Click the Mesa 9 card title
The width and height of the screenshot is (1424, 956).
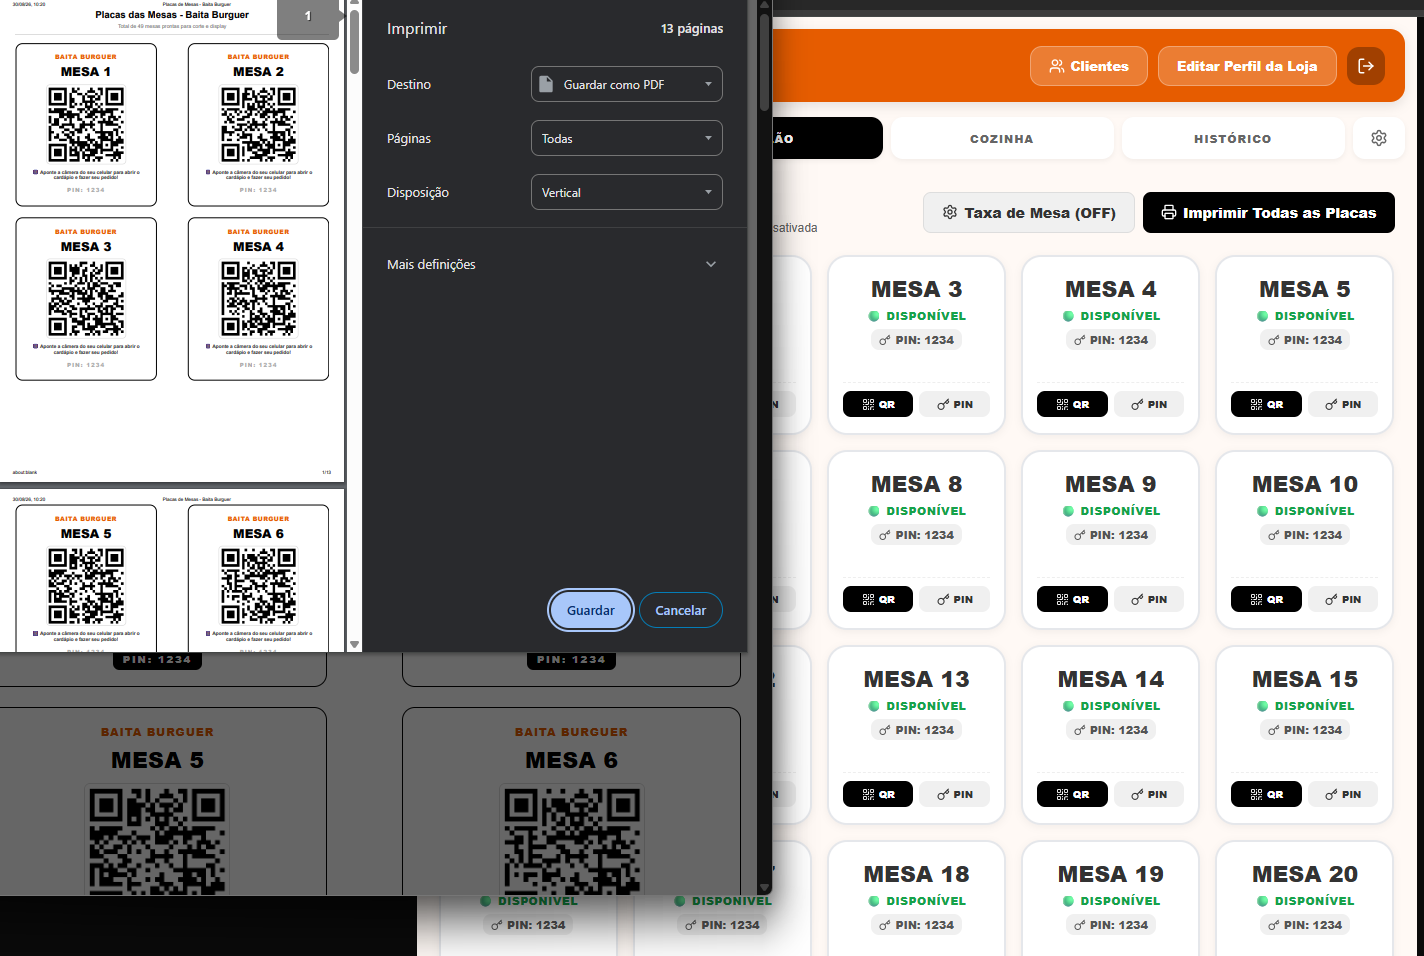click(1110, 484)
